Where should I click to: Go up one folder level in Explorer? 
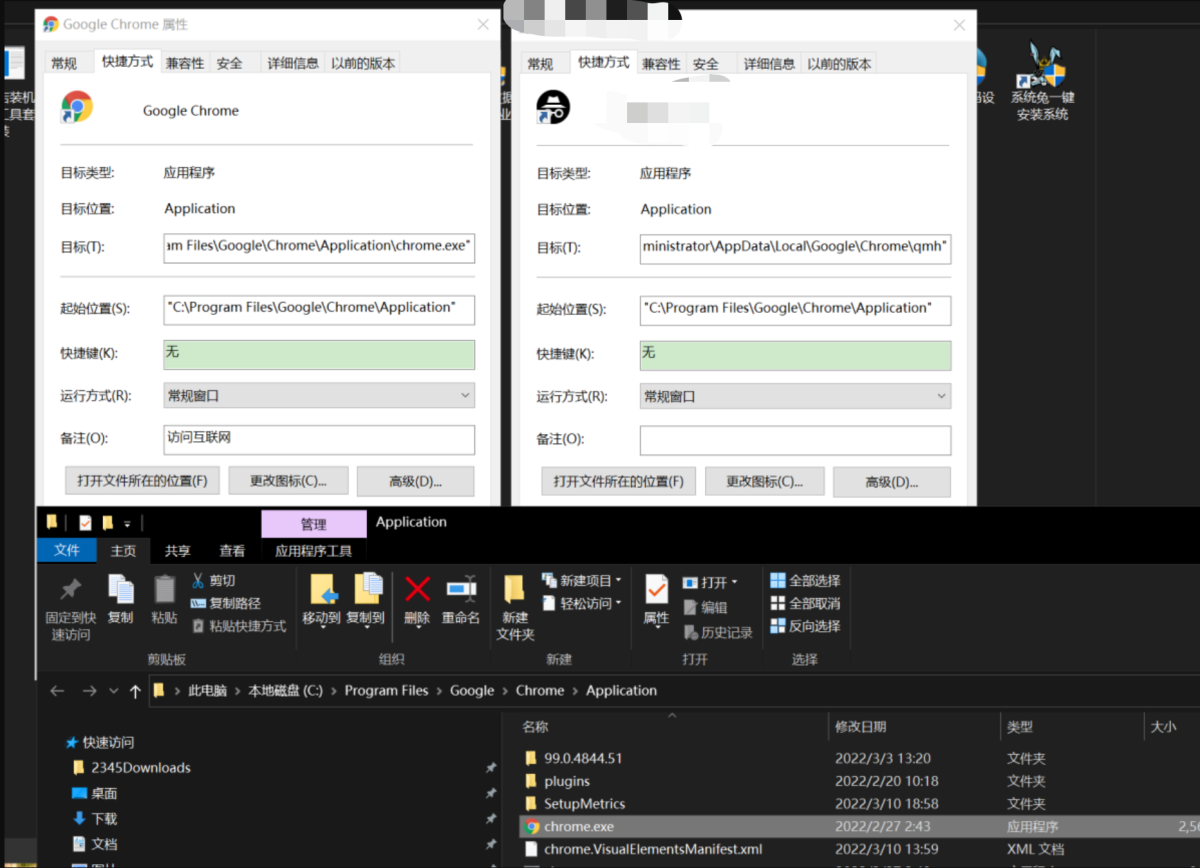click(x=135, y=691)
